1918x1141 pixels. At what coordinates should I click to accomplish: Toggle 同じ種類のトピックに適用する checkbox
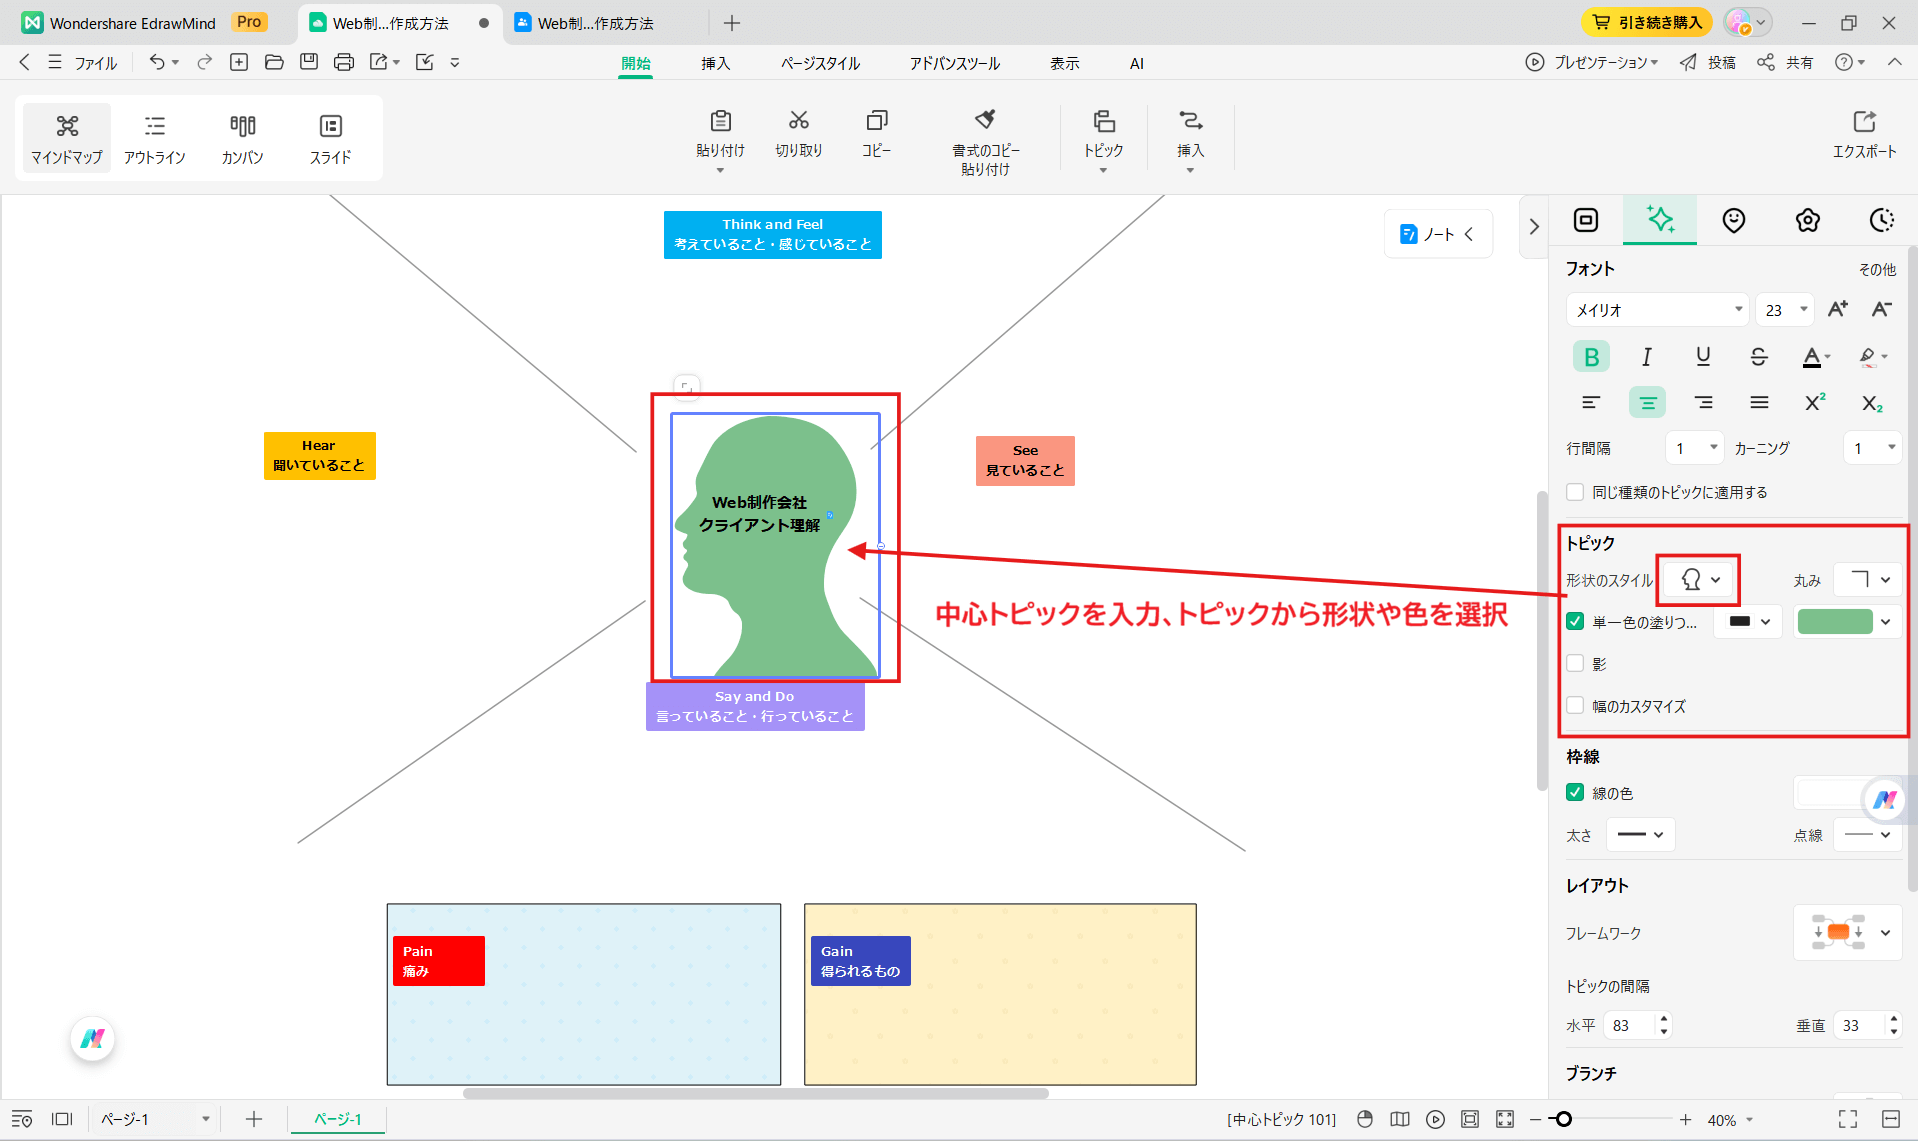point(1574,491)
